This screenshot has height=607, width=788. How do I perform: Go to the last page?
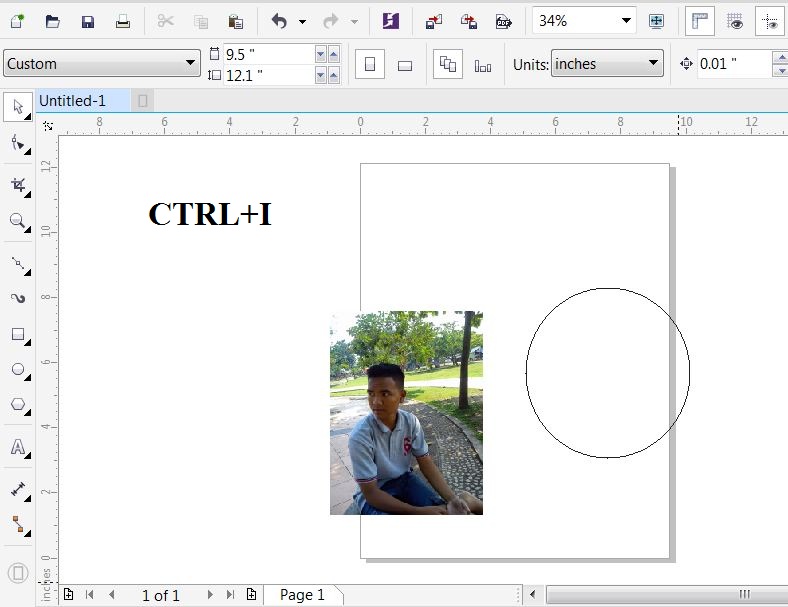[230, 595]
